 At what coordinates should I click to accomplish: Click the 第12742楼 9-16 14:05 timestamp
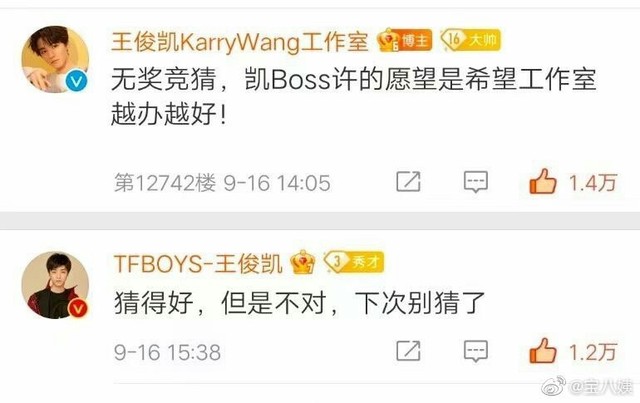[x=222, y=183]
